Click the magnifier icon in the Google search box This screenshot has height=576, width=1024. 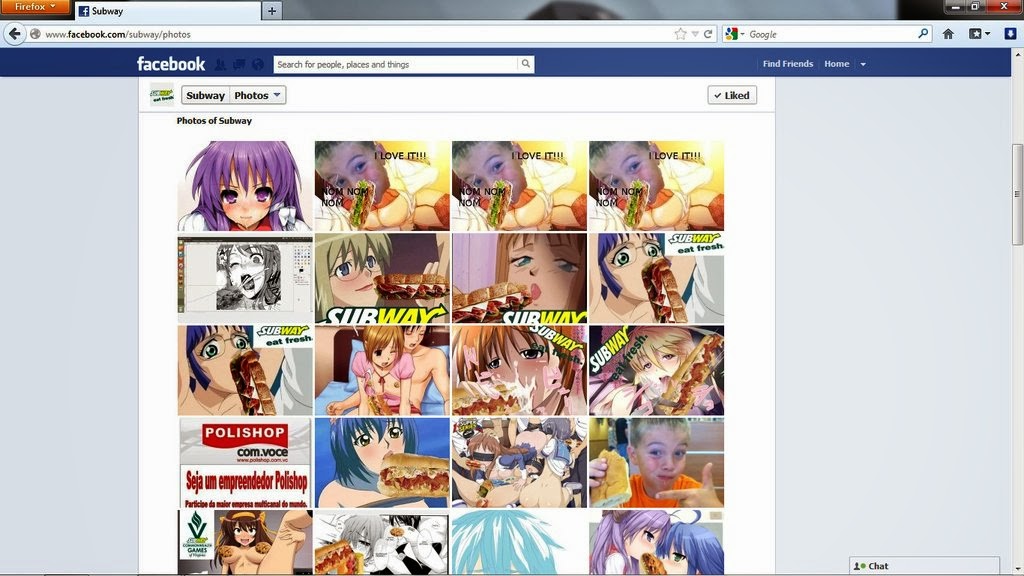(923, 33)
